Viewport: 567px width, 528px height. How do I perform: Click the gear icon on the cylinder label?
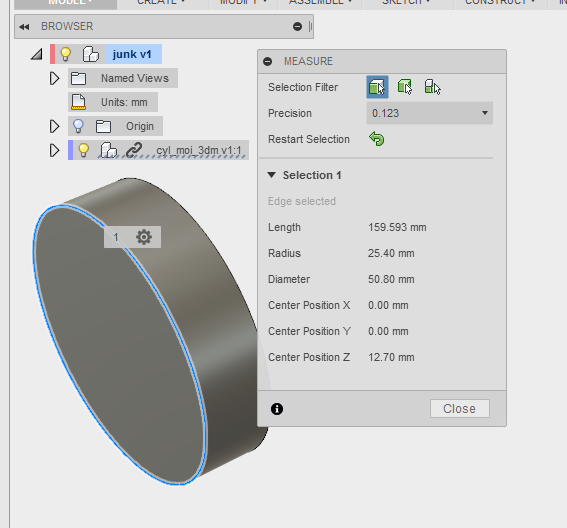144,237
